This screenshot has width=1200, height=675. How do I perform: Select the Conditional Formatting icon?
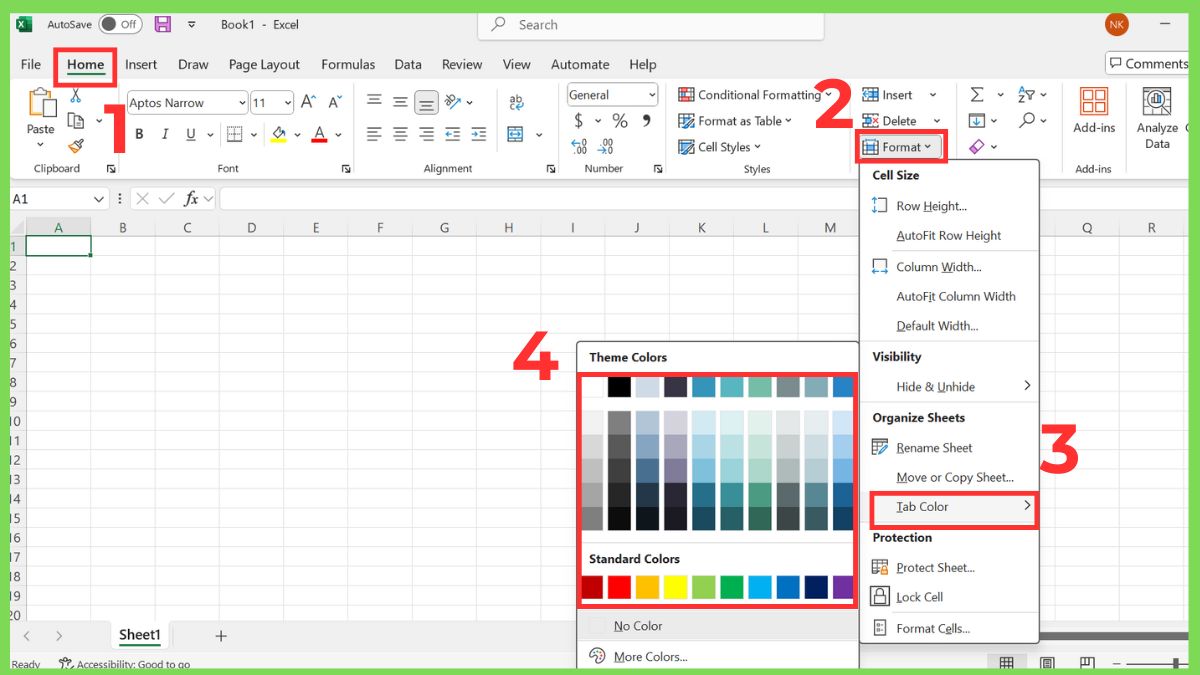tap(686, 94)
